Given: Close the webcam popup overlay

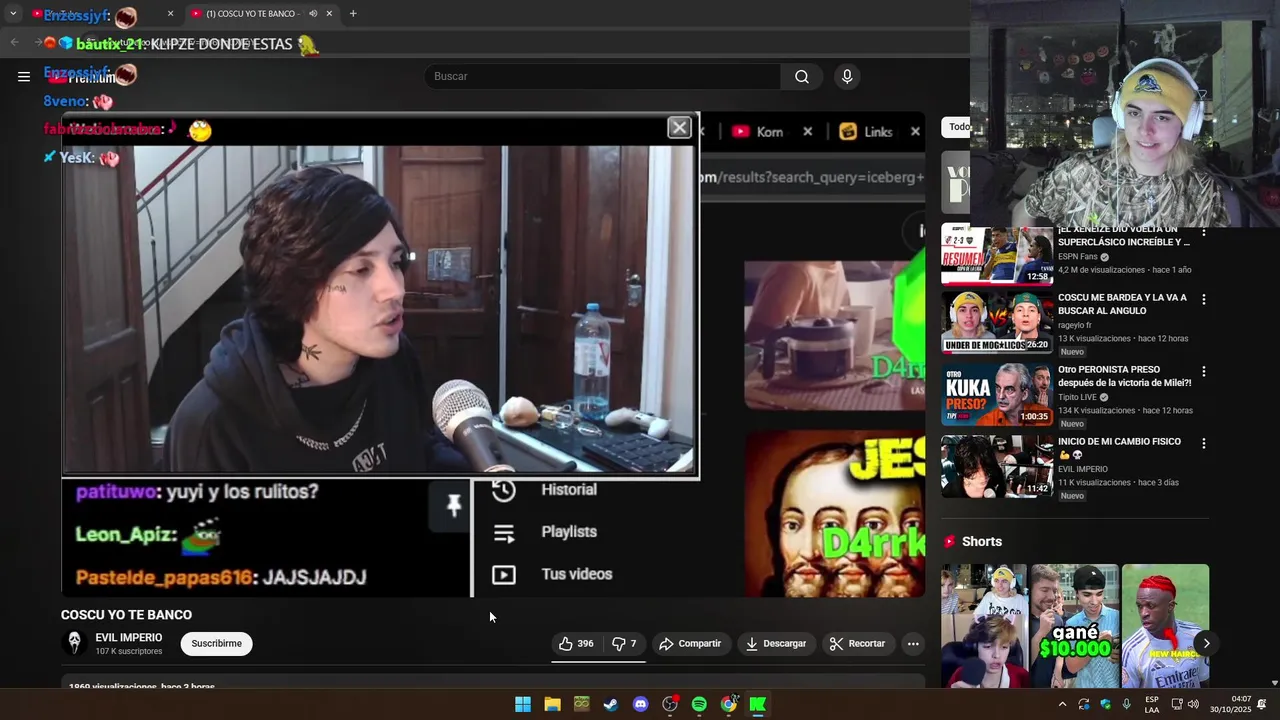Looking at the screenshot, I should pos(679,127).
